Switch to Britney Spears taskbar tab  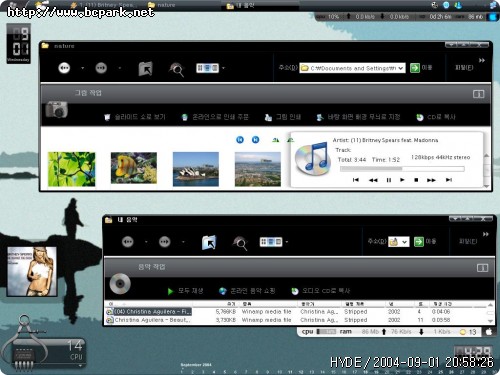103,5
